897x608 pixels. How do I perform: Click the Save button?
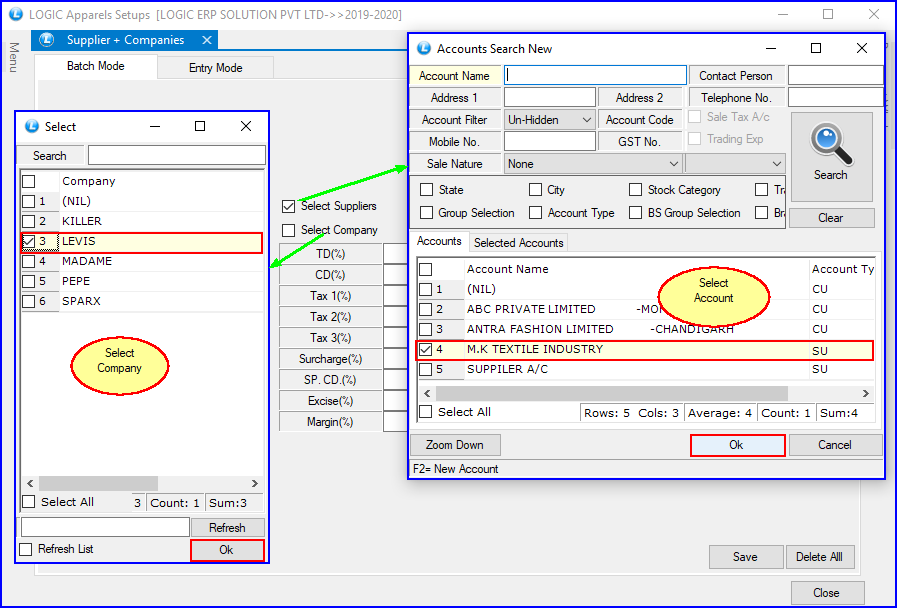pyautogui.click(x=745, y=557)
